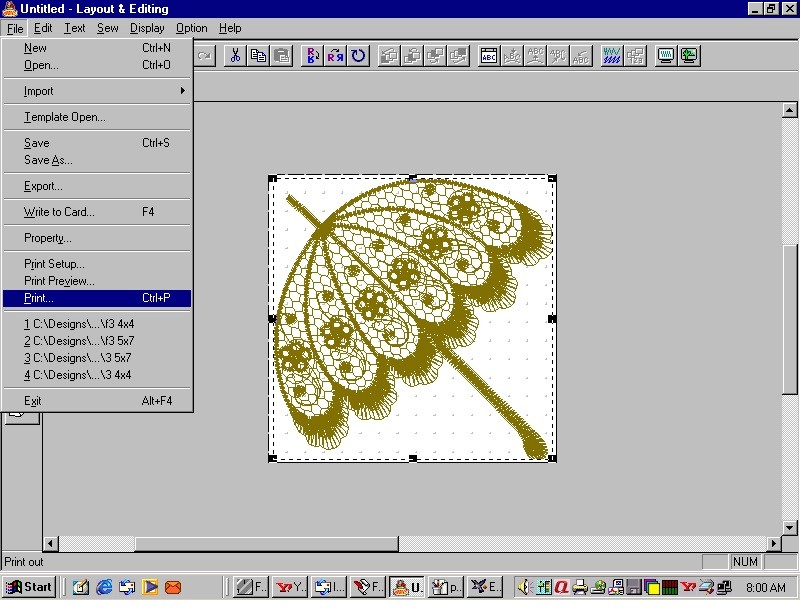Open the File menu
Screen dimensions: 800x612
point(15,29)
